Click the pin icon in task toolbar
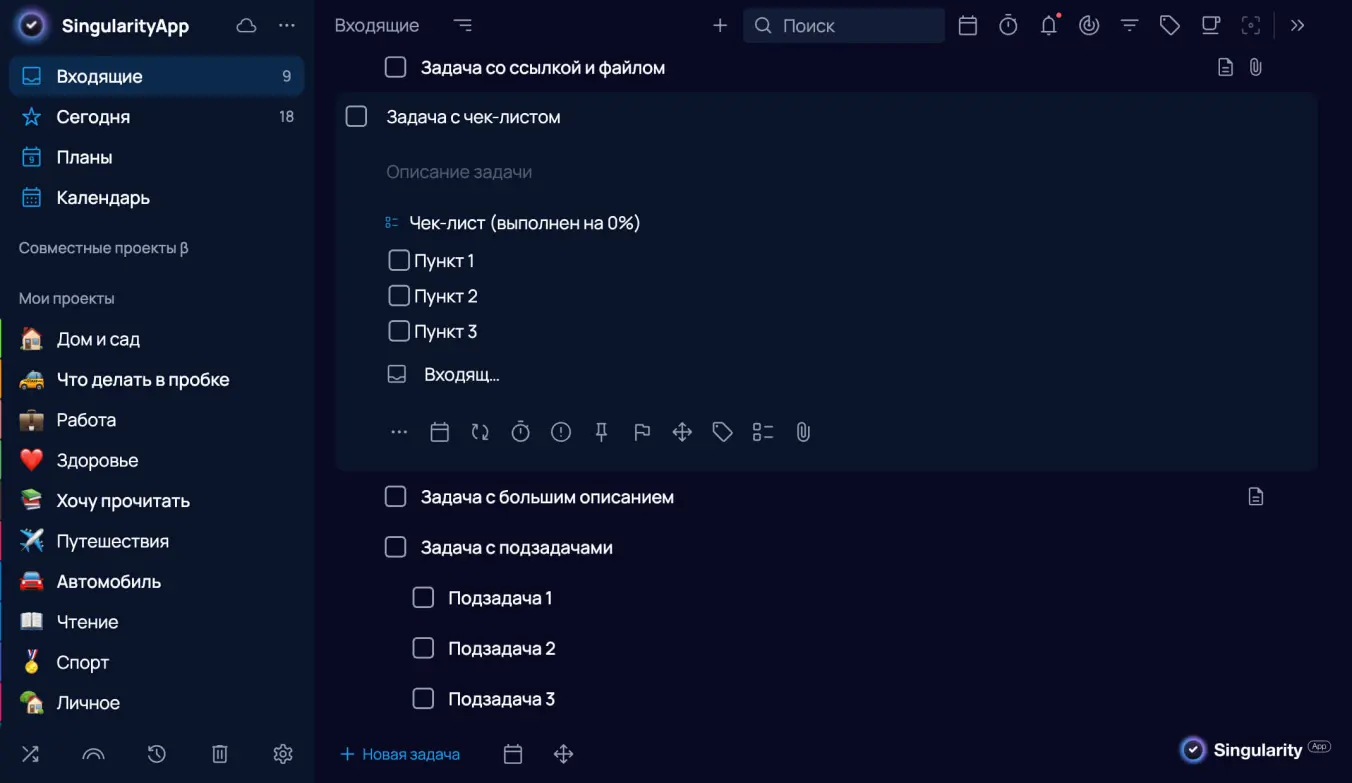This screenshot has width=1352, height=783. [x=601, y=432]
